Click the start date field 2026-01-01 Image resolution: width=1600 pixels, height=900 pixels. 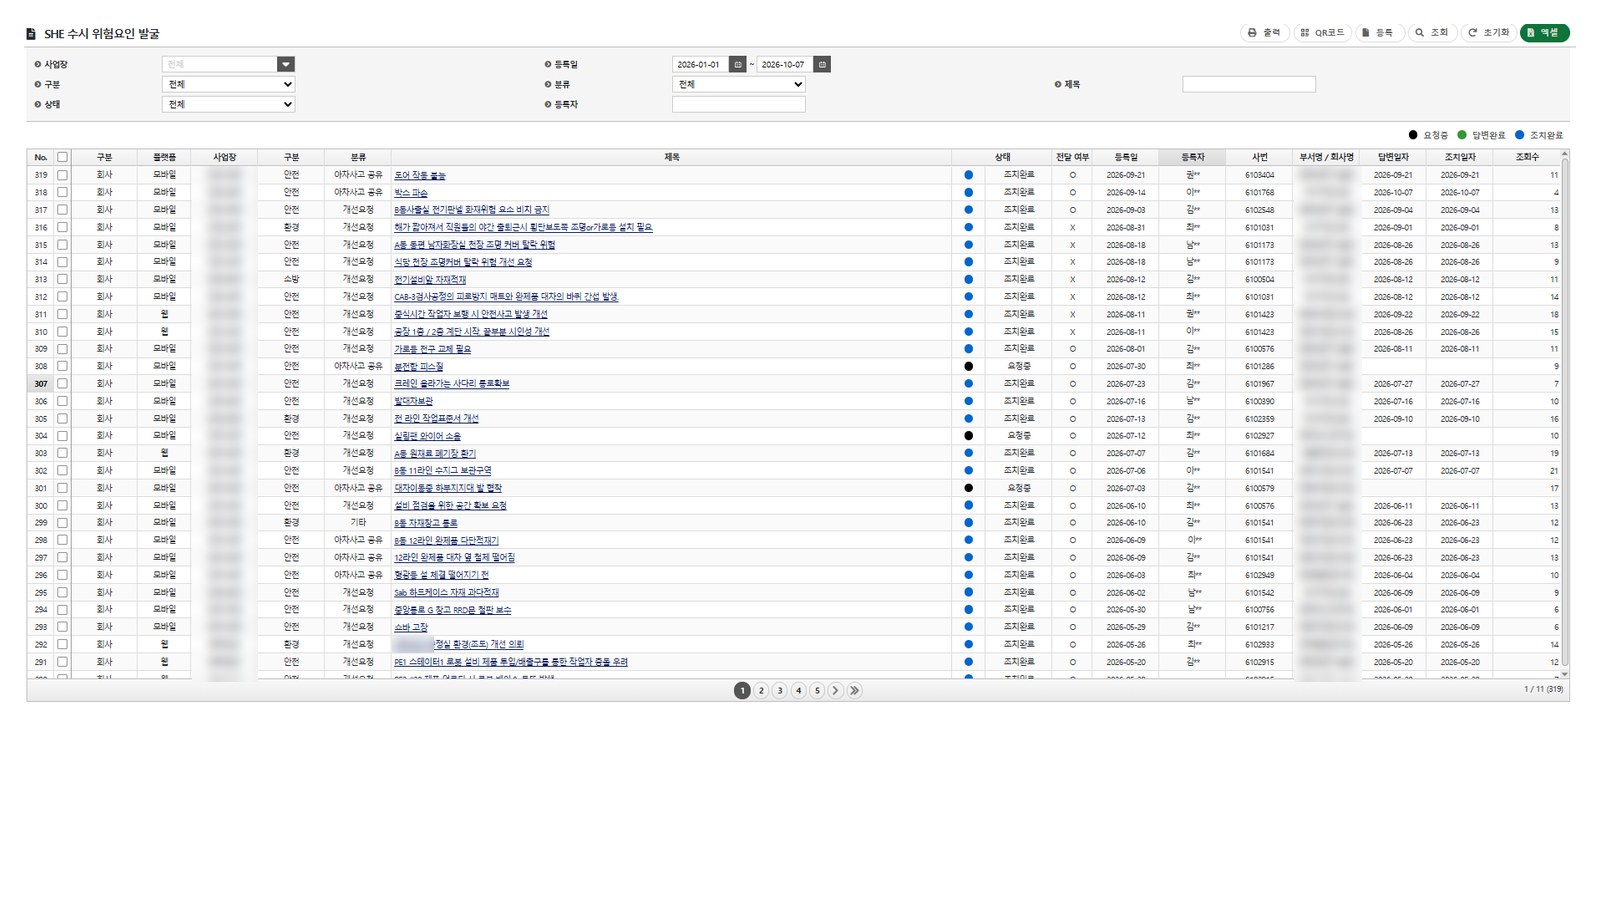point(700,64)
